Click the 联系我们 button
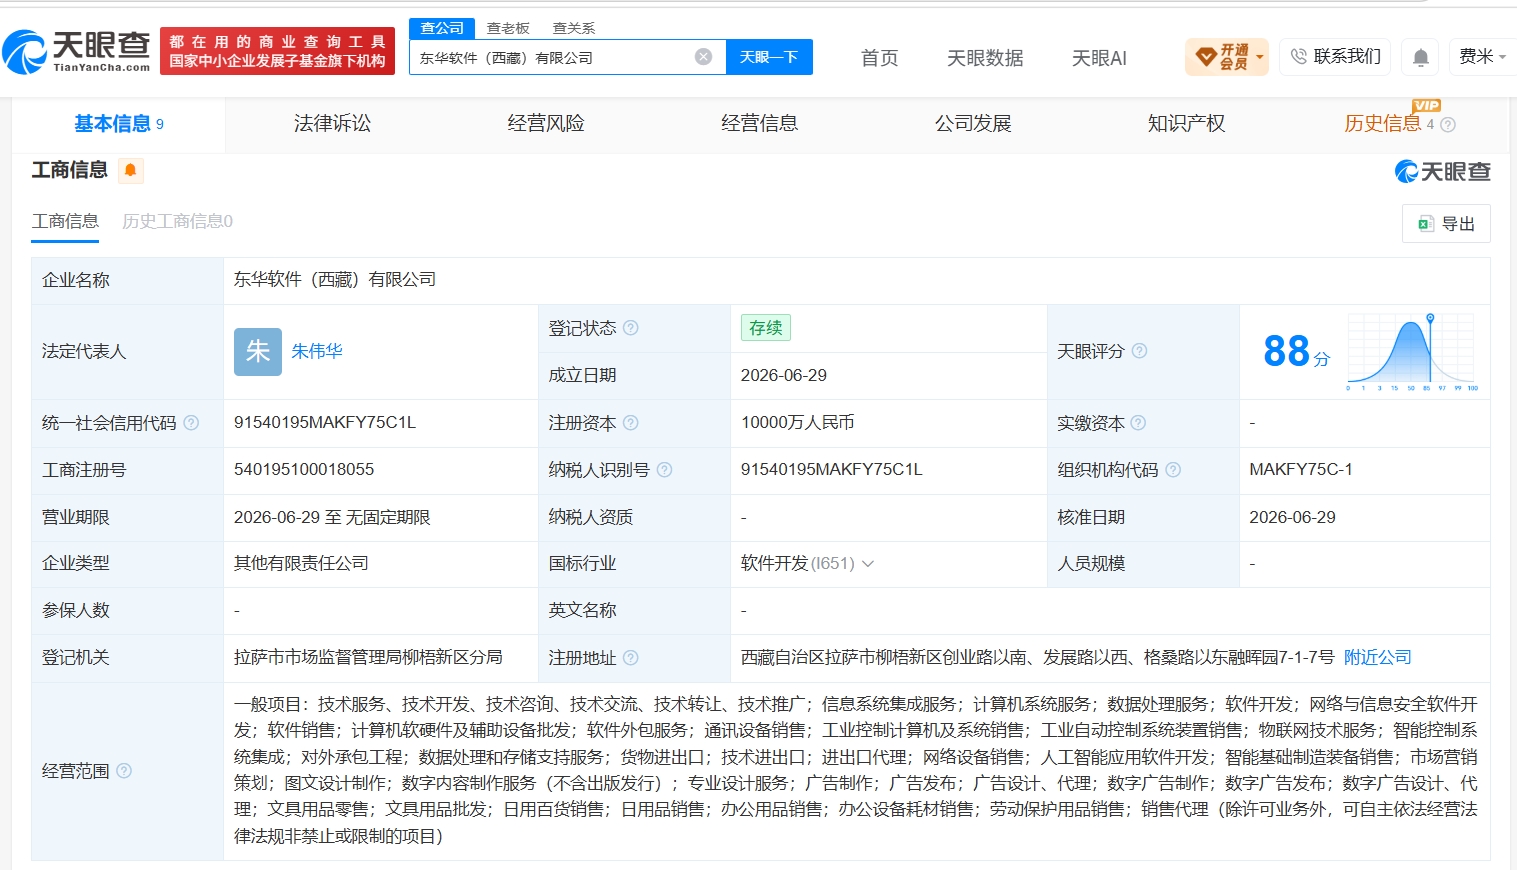 pos(1335,57)
